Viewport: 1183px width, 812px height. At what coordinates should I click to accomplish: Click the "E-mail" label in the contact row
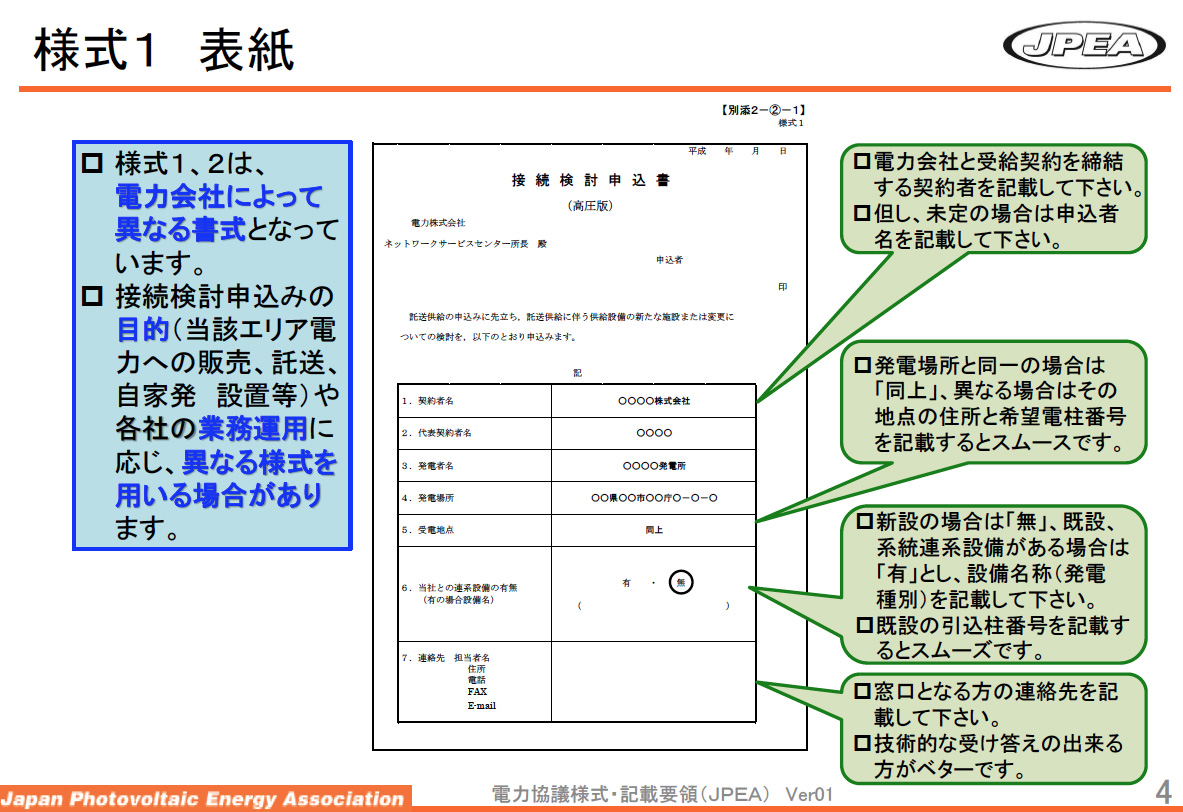tap(481, 706)
